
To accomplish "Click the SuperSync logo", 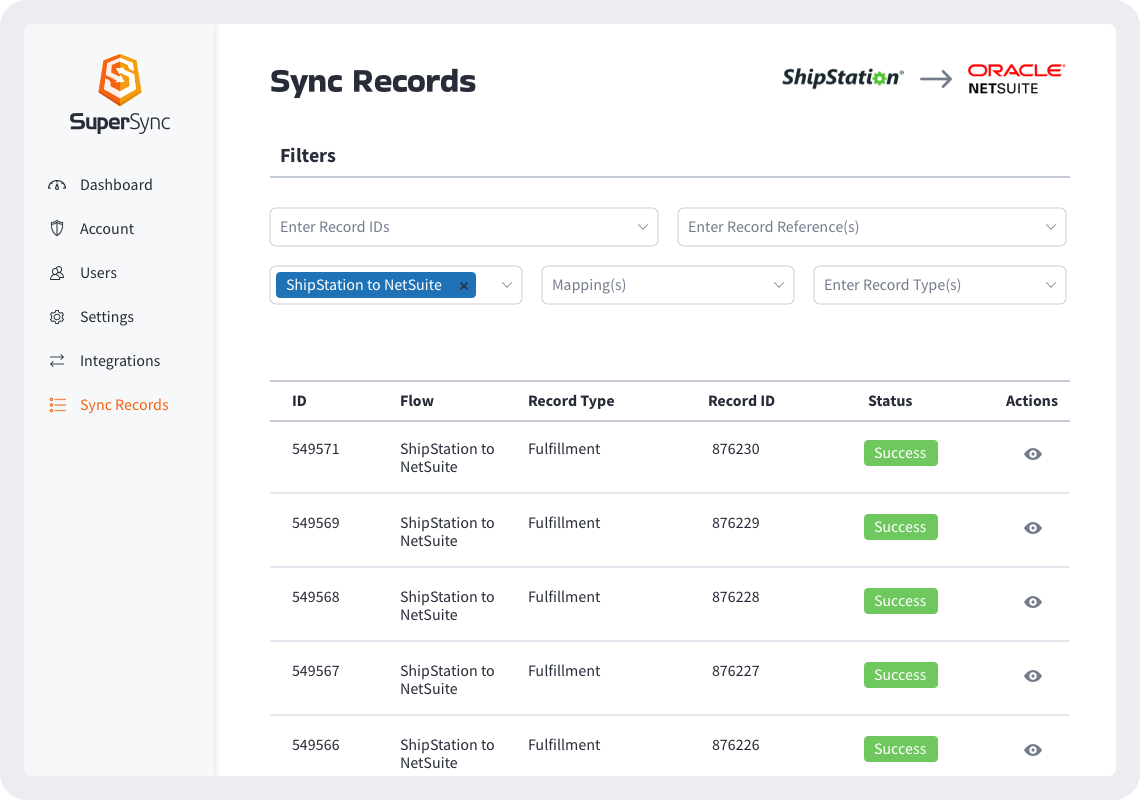I will tap(120, 94).
